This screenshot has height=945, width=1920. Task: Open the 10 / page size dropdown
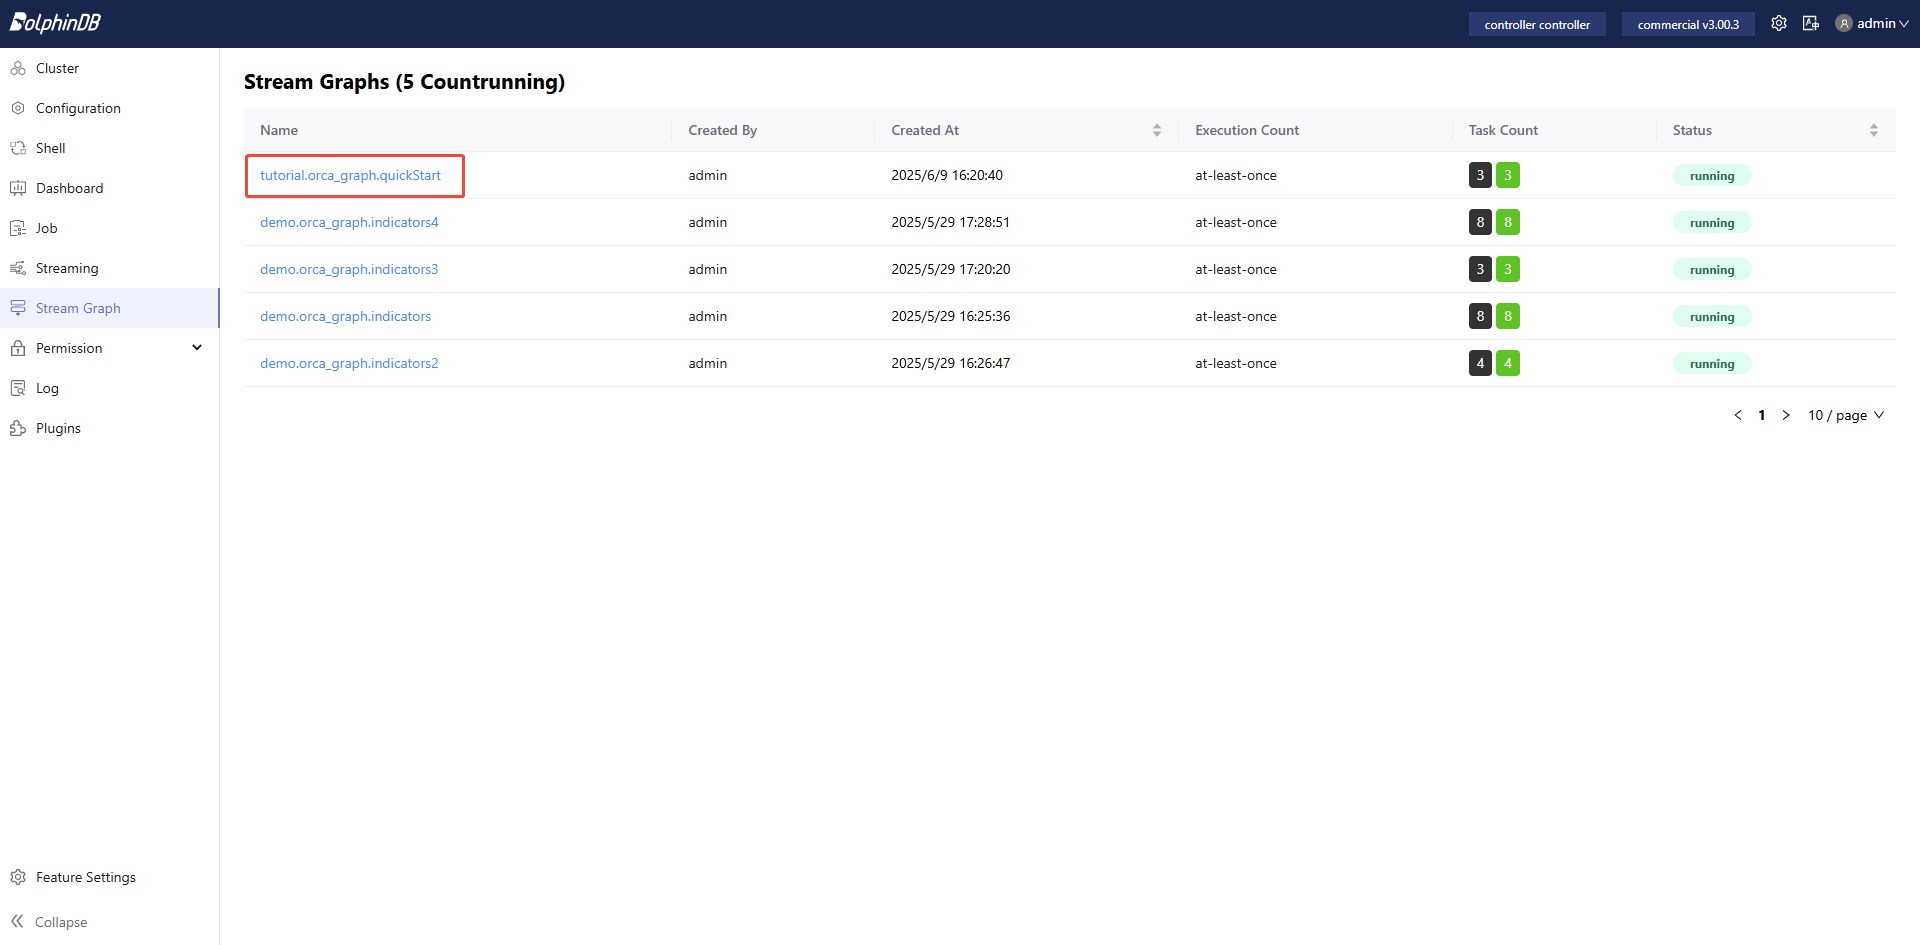[1845, 415]
